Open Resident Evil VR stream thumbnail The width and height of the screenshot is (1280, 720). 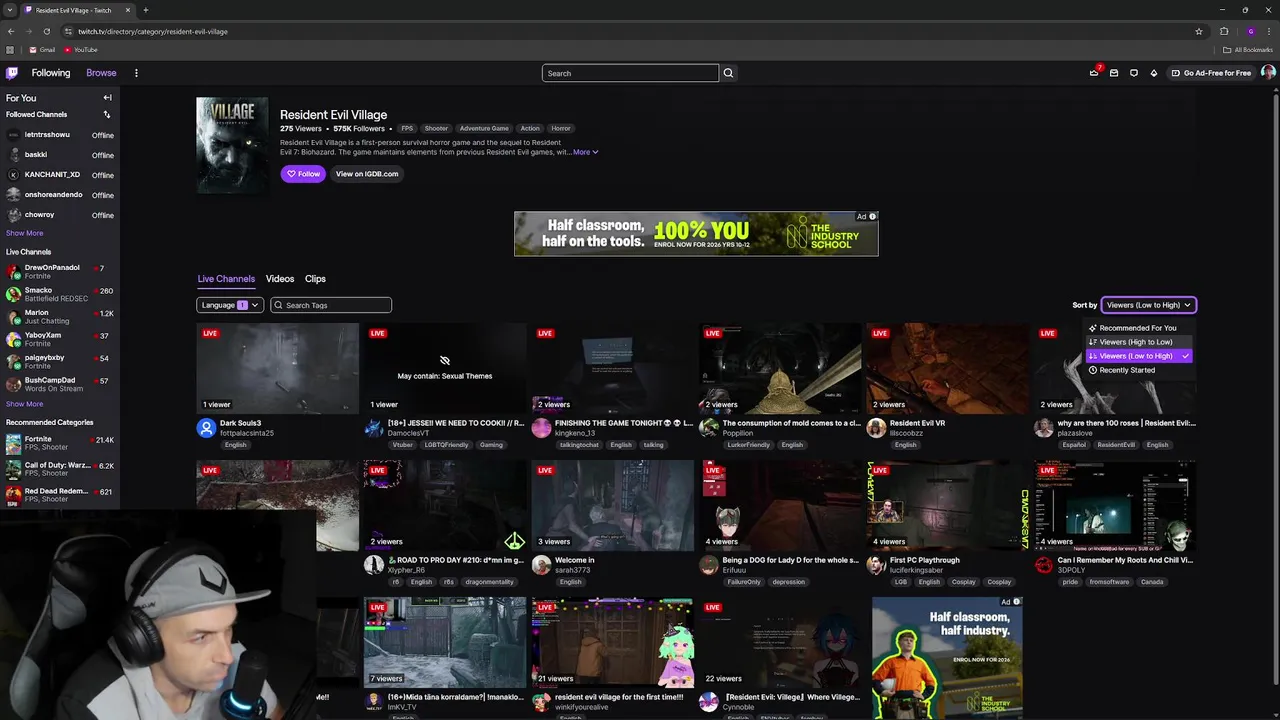point(947,368)
